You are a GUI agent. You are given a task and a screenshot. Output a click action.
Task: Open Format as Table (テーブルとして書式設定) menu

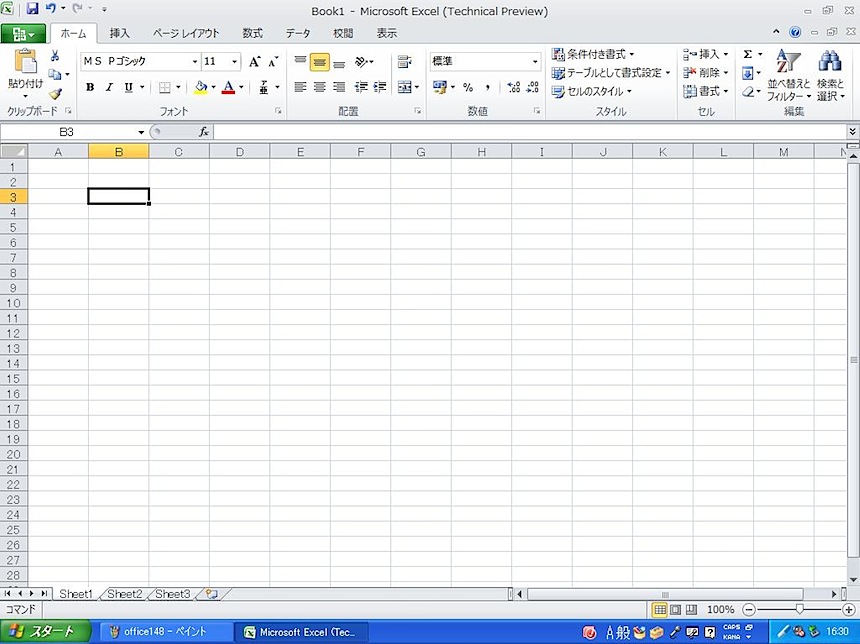pyautogui.click(x=611, y=73)
